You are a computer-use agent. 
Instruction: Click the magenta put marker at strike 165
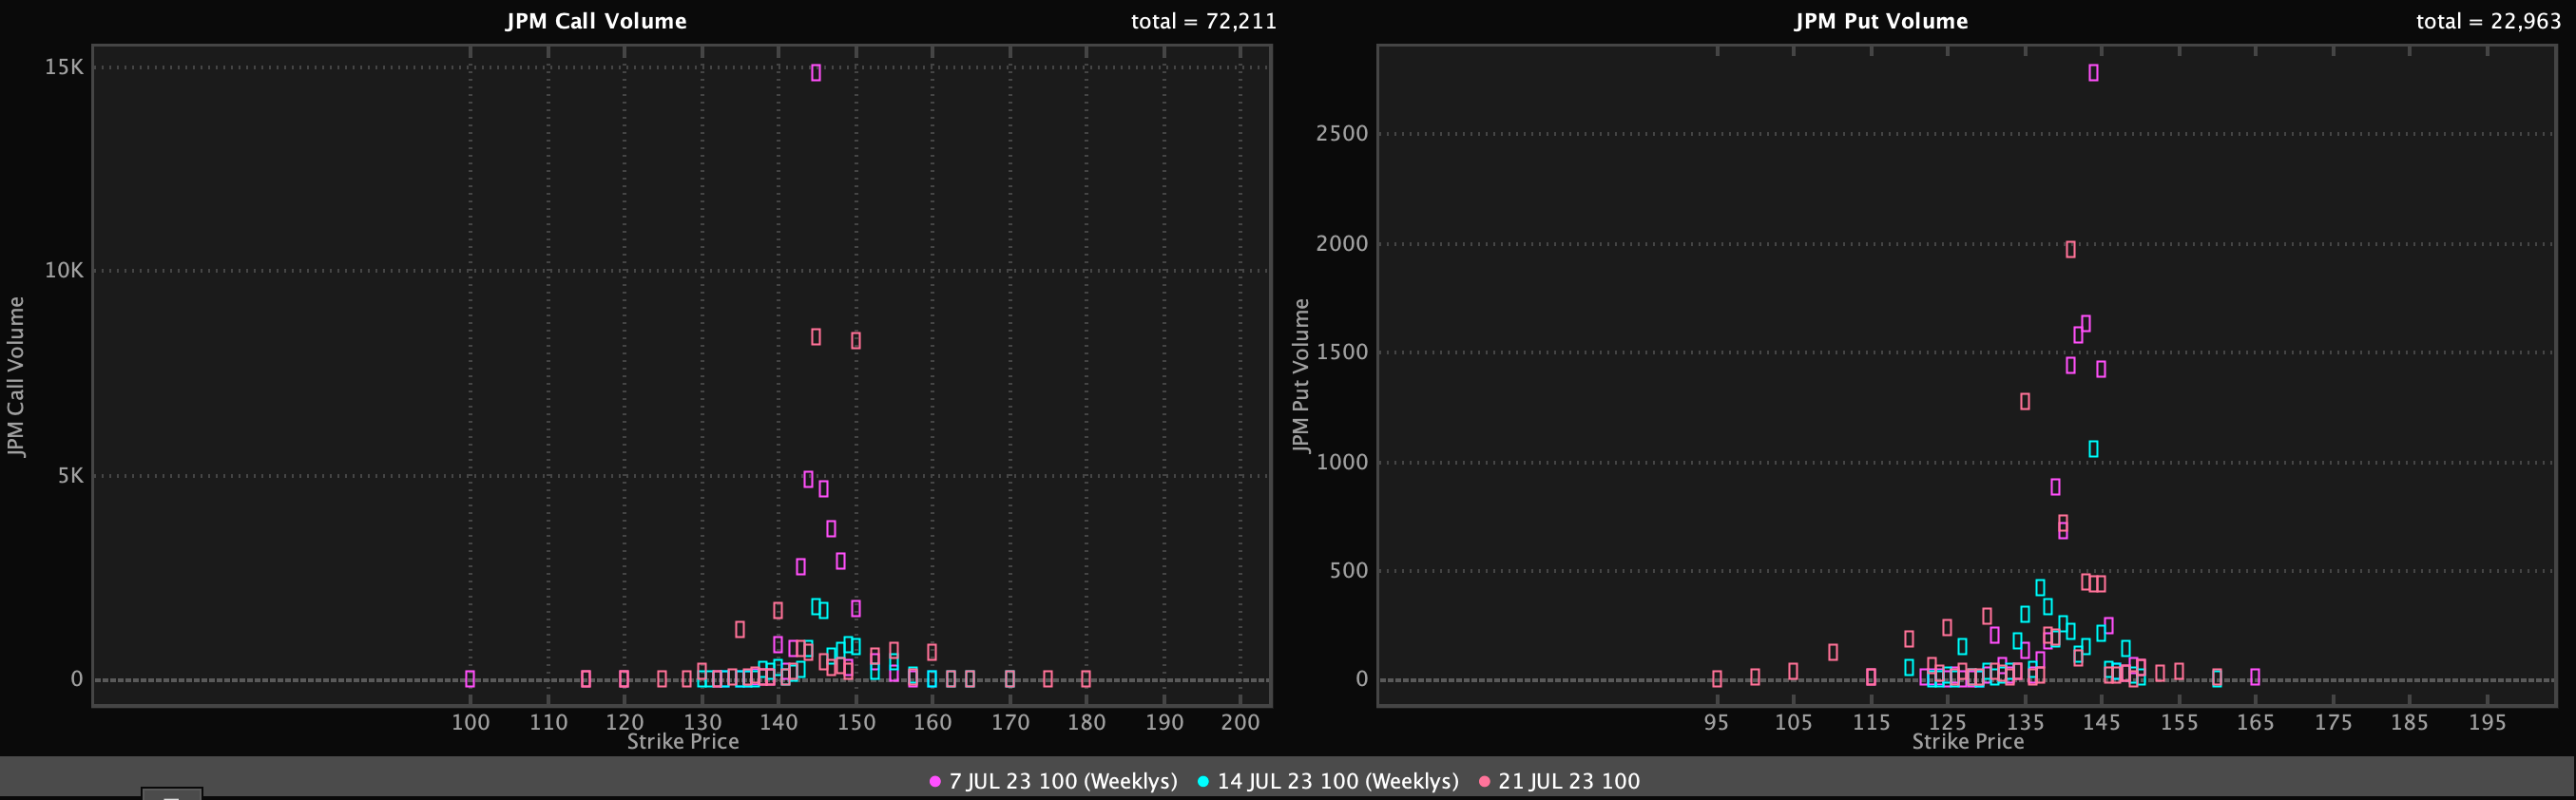tap(2255, 677)
